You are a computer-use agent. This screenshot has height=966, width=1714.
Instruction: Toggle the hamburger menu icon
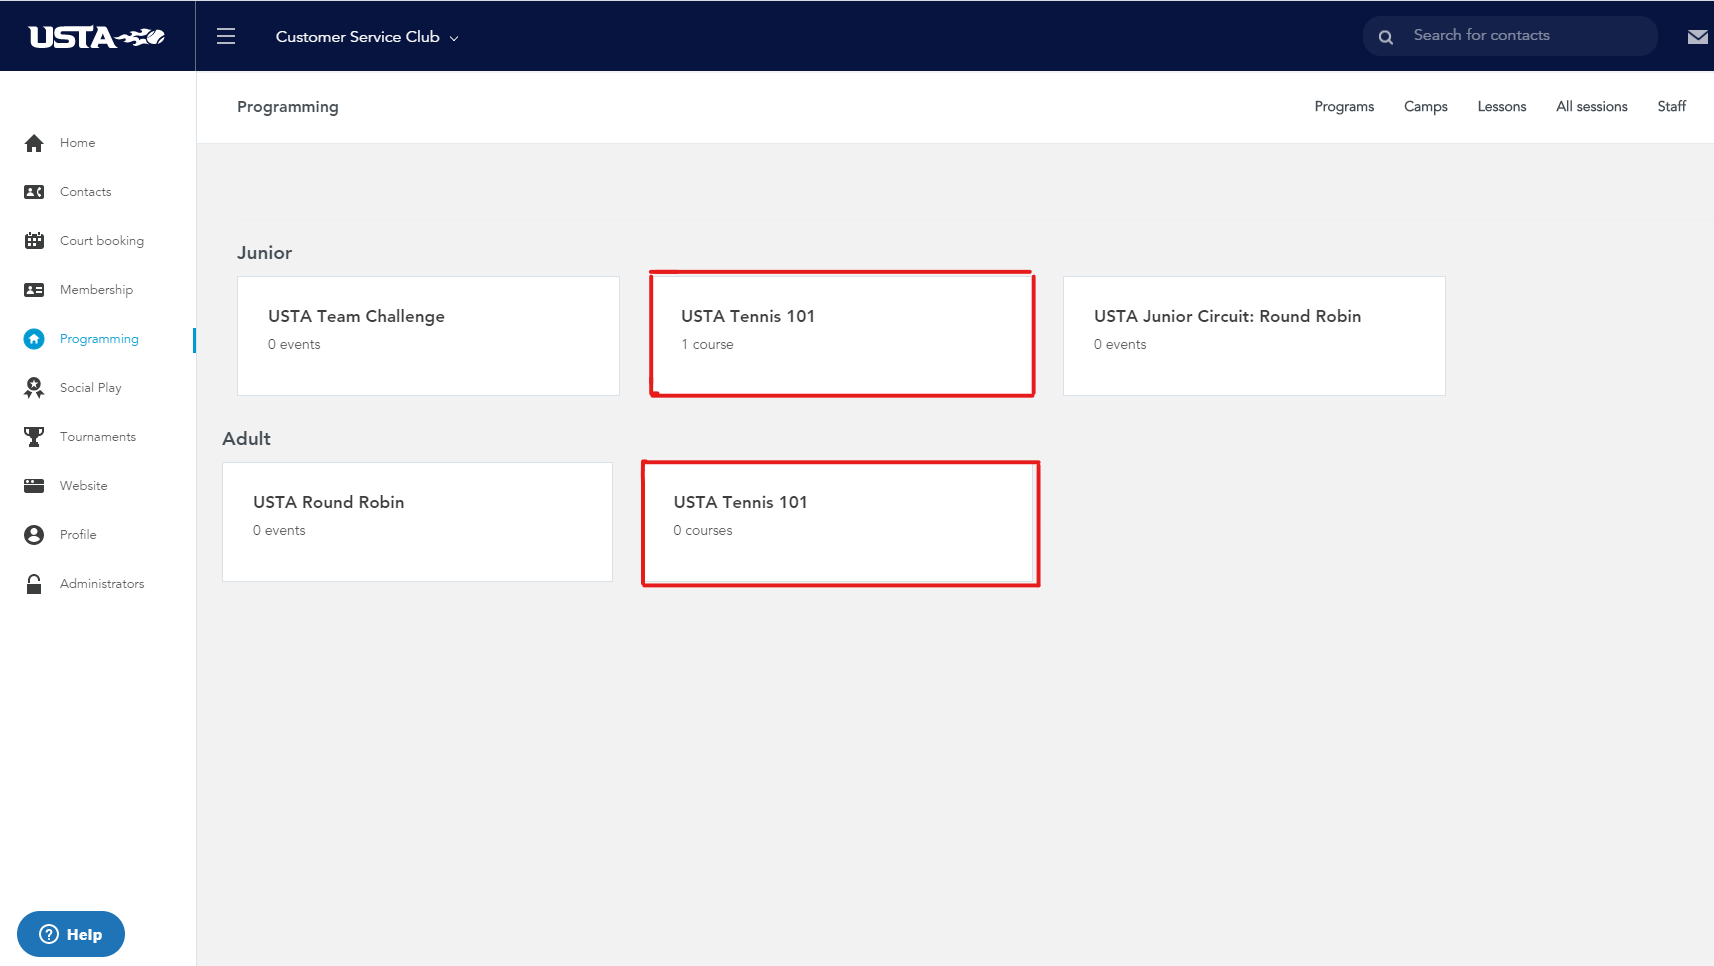click(226, 36)
